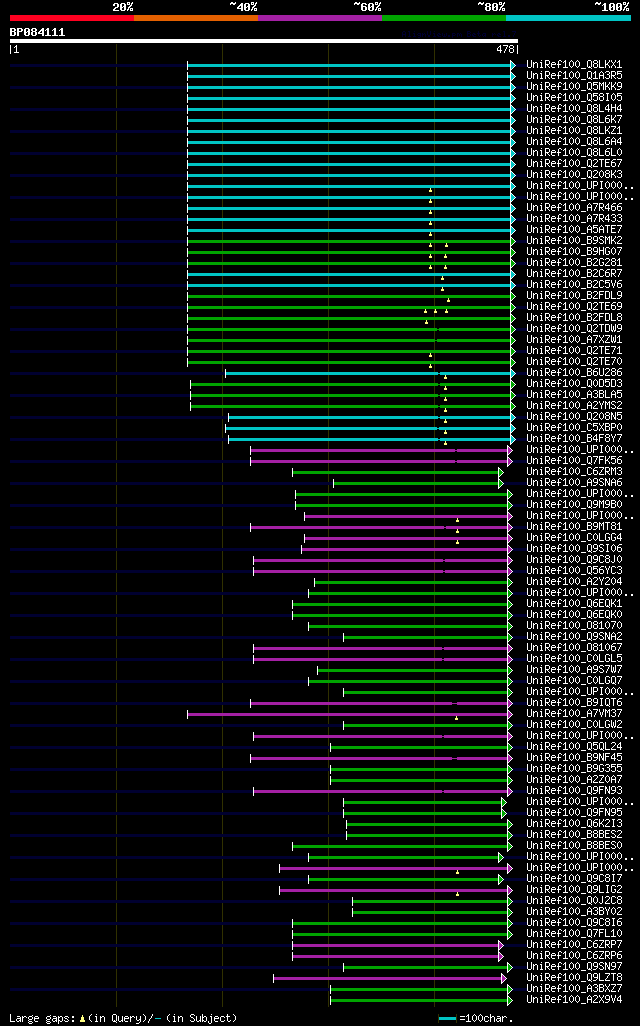This screenshot has width=640, height=1026.
Task: Select hit label UniRef100_Q9FN95
Action: (574, 813)
